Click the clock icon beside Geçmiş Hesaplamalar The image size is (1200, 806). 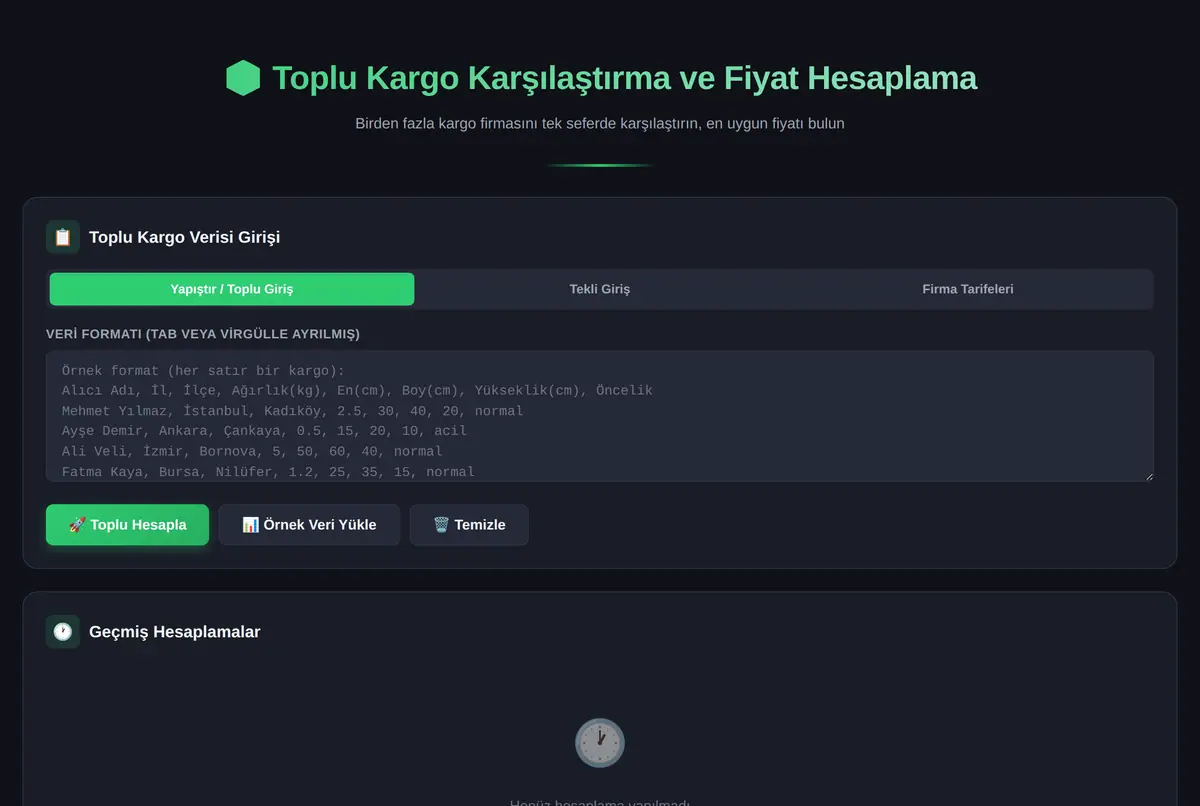(63, 632)
